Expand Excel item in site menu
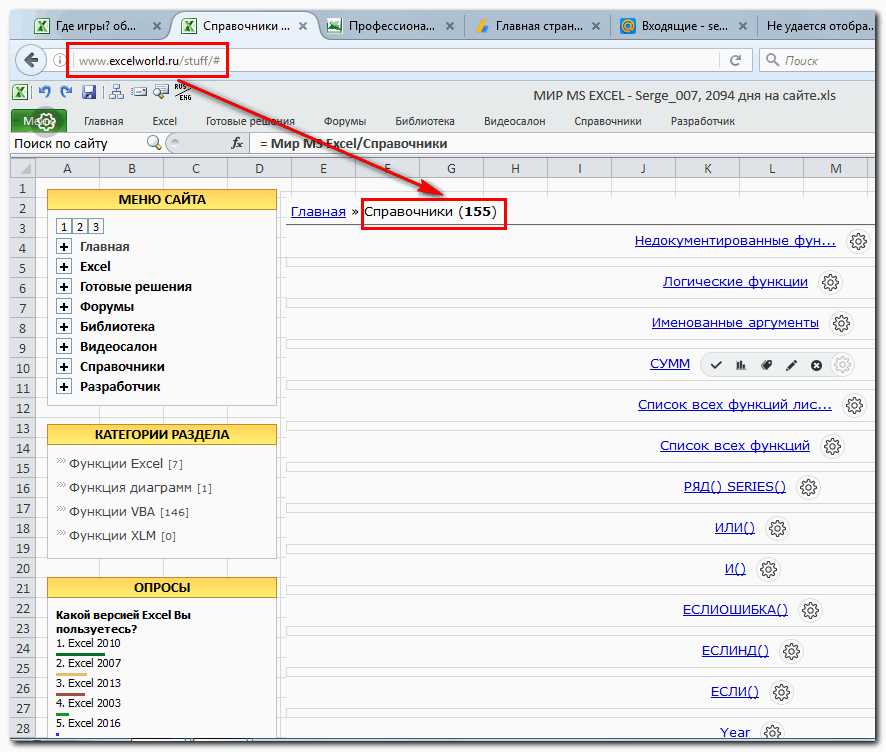This screenshot has width=886, height=752. 64,267
